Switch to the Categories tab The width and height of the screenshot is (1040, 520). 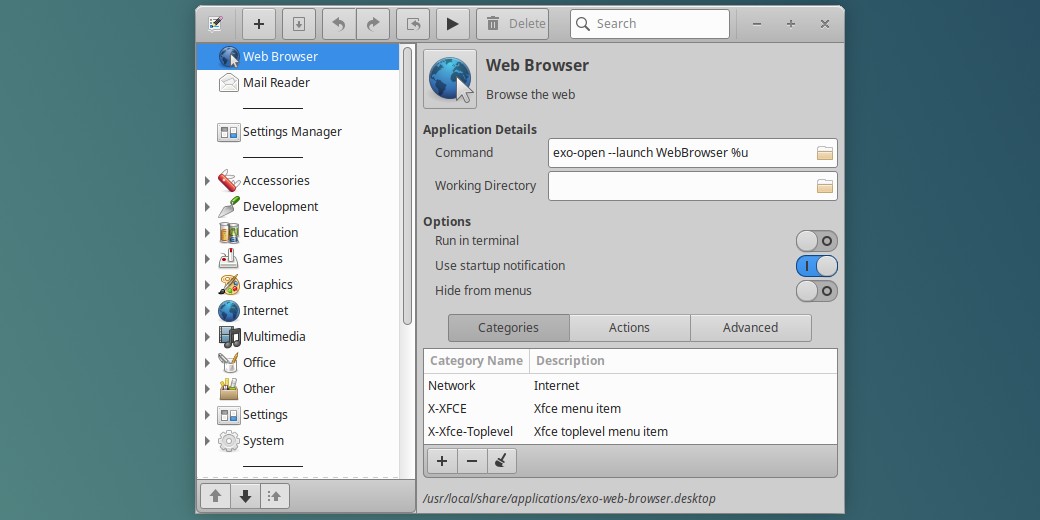point(509,328)
